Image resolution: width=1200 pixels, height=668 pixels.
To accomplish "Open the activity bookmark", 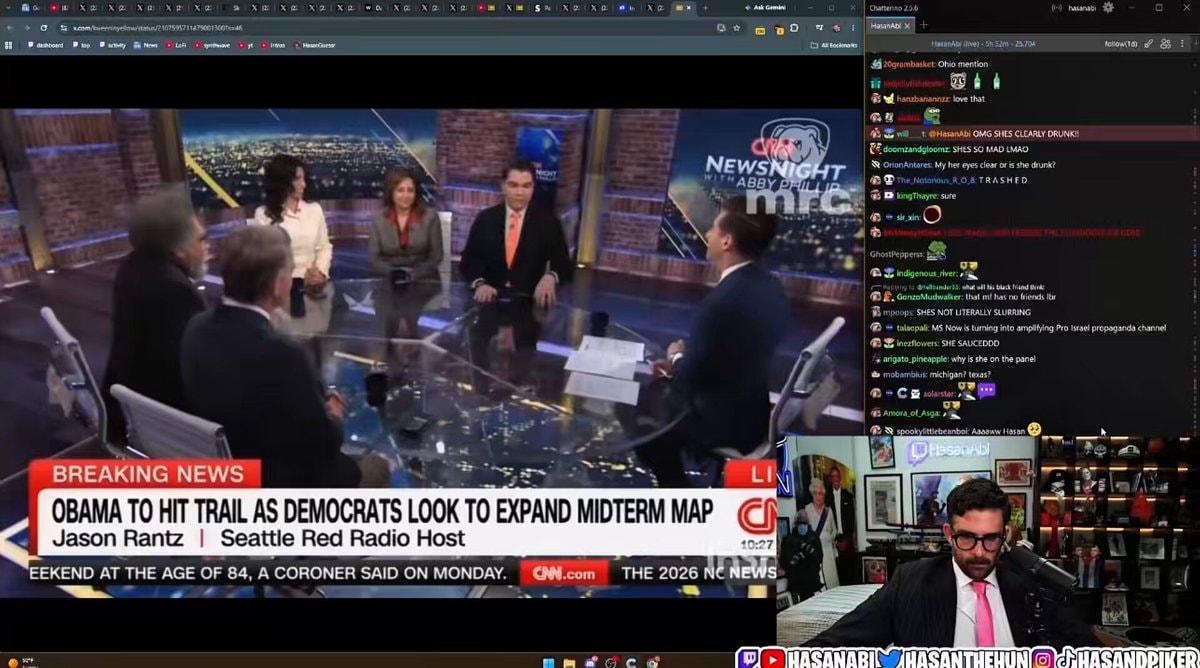I will tap(113, 45).
